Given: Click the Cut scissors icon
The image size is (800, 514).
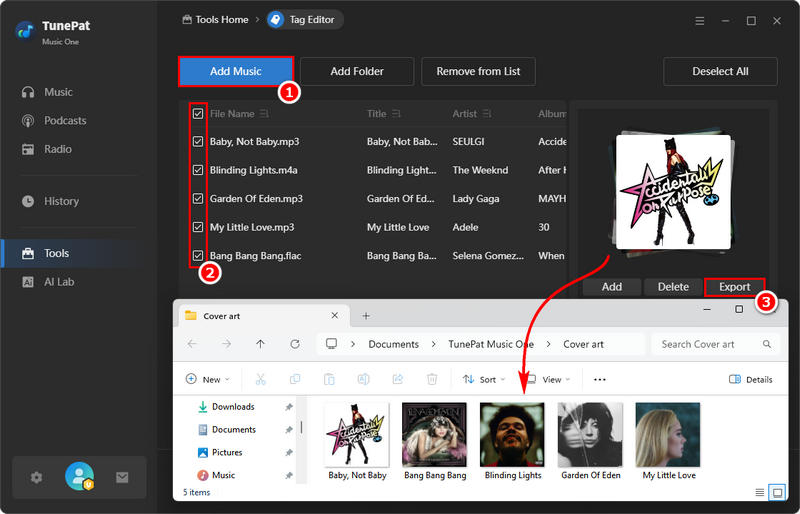Looking at the screenshot, I should click(261, 379).
